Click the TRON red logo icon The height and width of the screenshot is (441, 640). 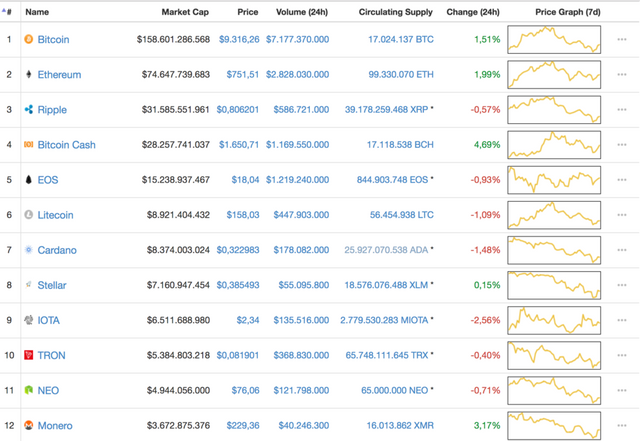[x=29, y=355]
